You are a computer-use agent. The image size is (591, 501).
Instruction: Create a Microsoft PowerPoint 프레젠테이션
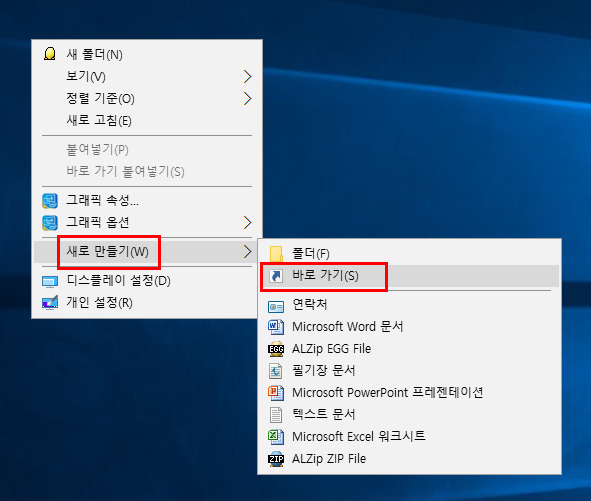[x=410, y=393]
